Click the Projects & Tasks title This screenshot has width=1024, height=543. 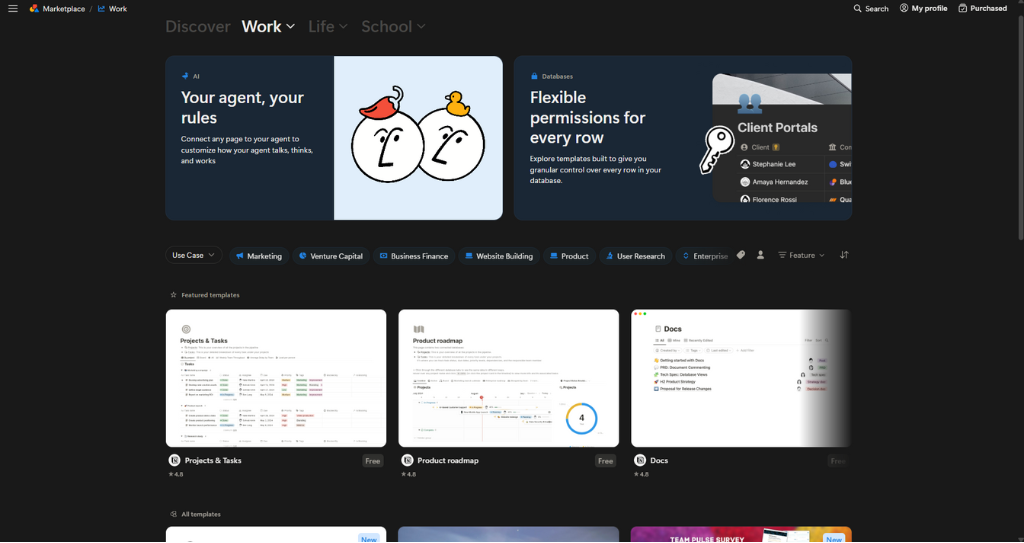tap(213, 461)
